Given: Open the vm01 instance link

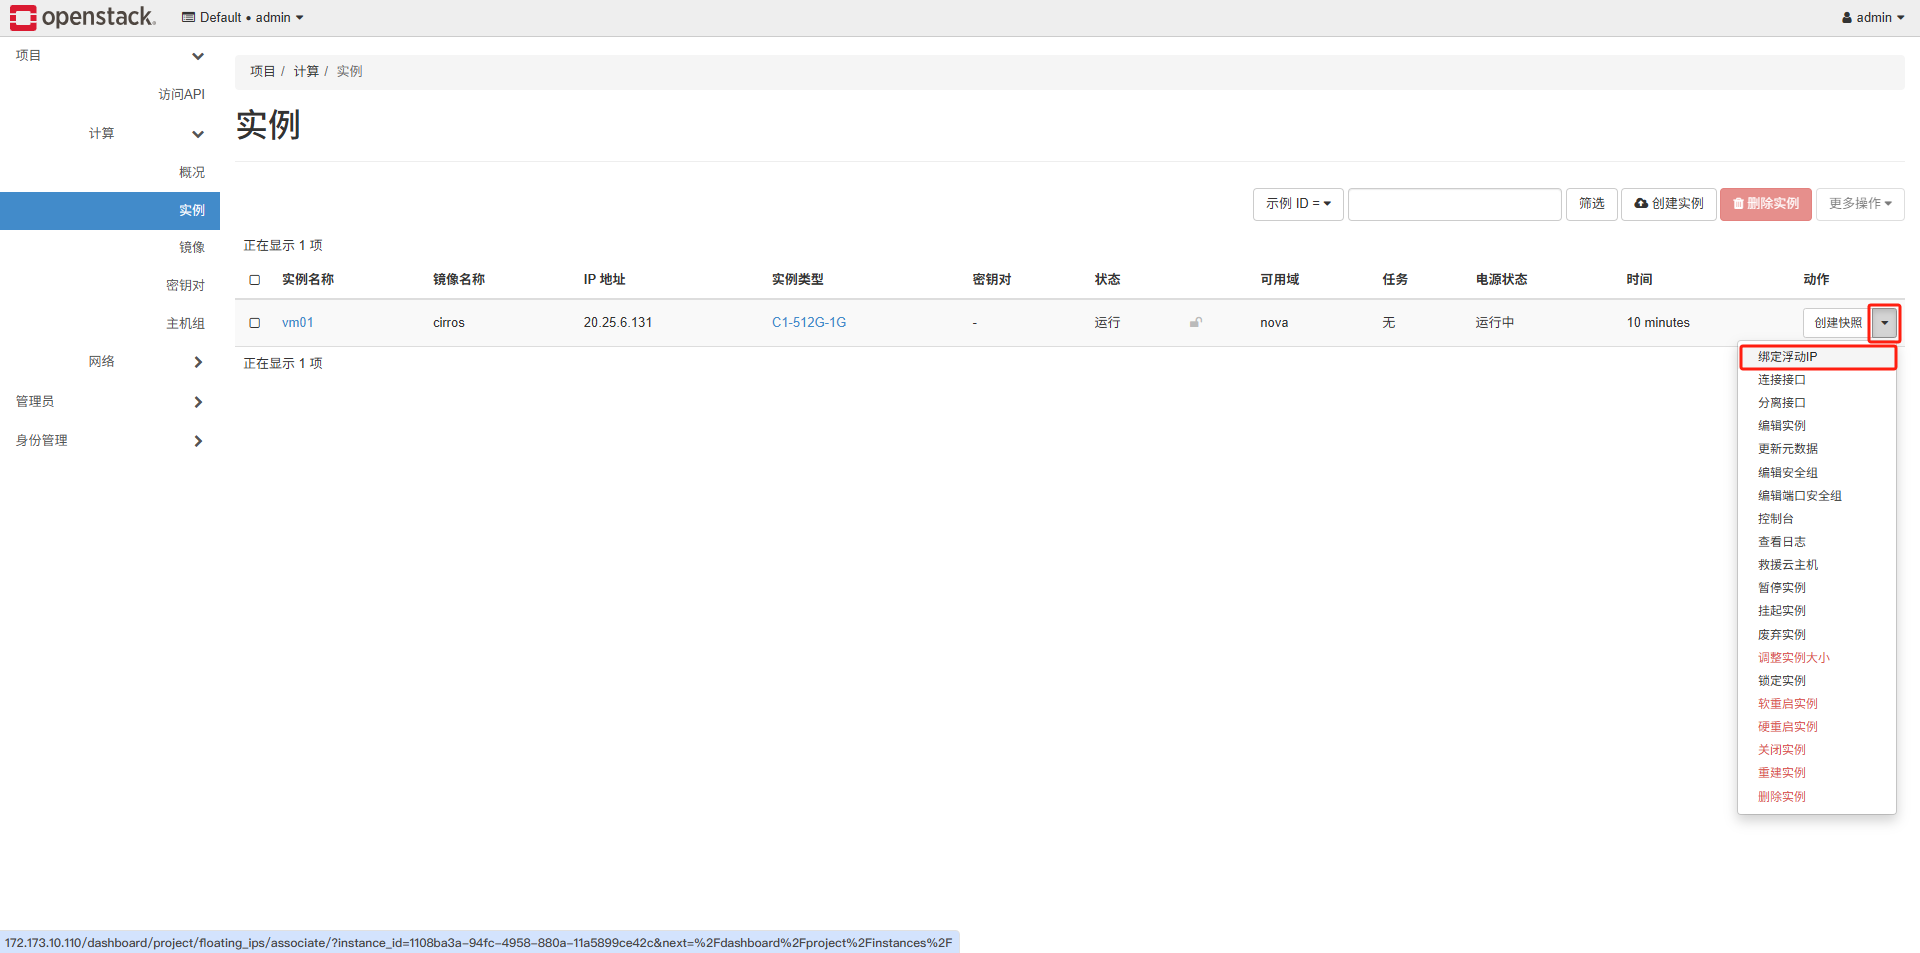Looking at the screenshot, I should coord(298,323).
